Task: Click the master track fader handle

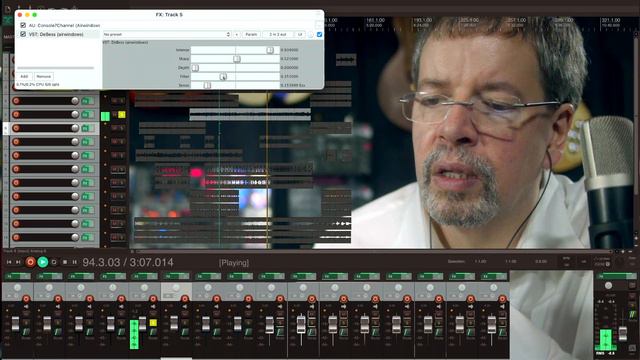Action: [x=623, y=333]
